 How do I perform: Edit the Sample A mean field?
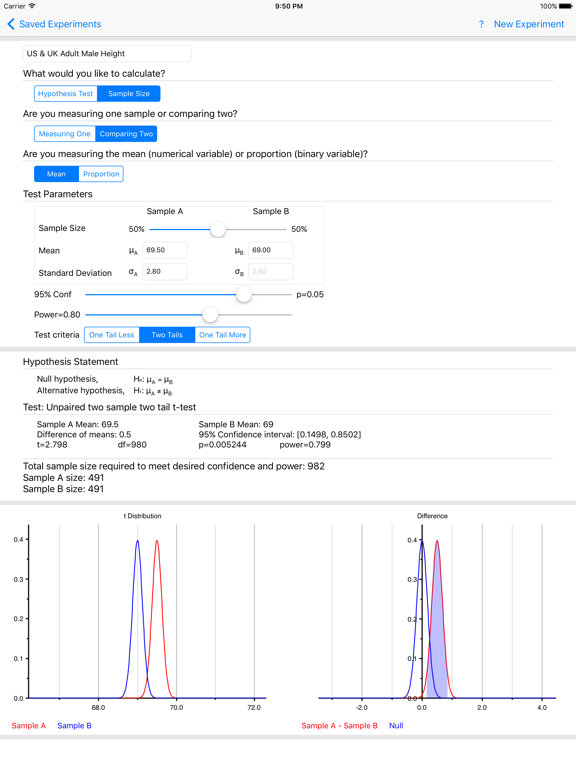click(165, 250)
